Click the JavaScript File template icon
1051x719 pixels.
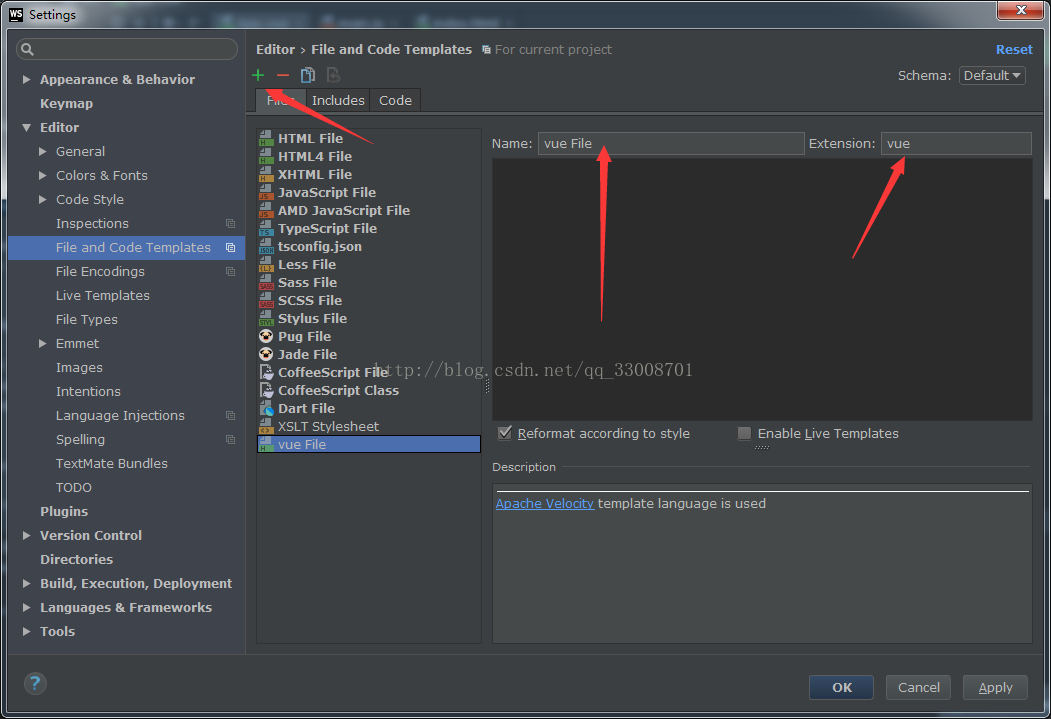click(266, 192)
